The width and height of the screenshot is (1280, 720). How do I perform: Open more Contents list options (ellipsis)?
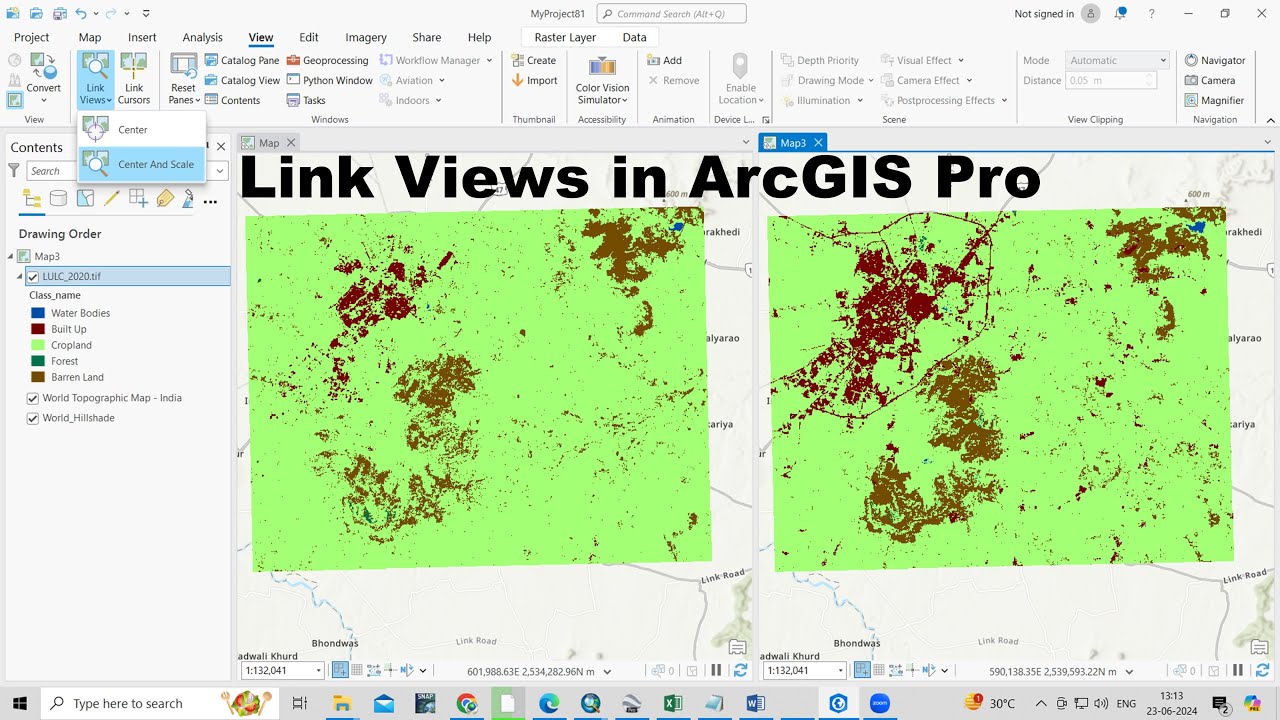point(210,201)
